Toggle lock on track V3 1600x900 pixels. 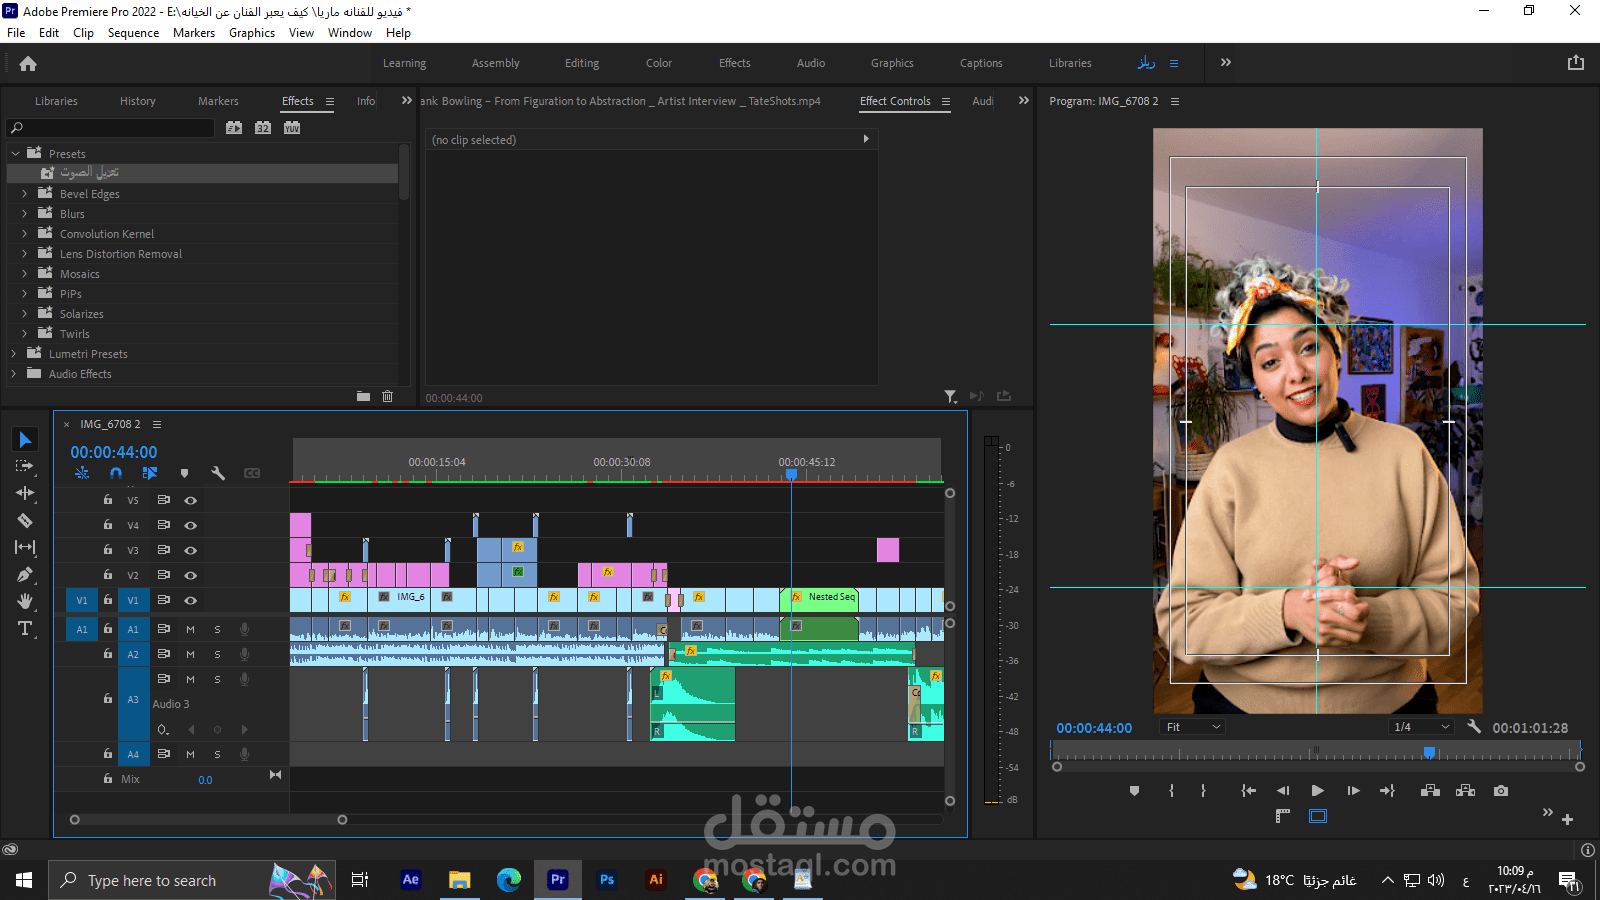(x=108, y=550)
